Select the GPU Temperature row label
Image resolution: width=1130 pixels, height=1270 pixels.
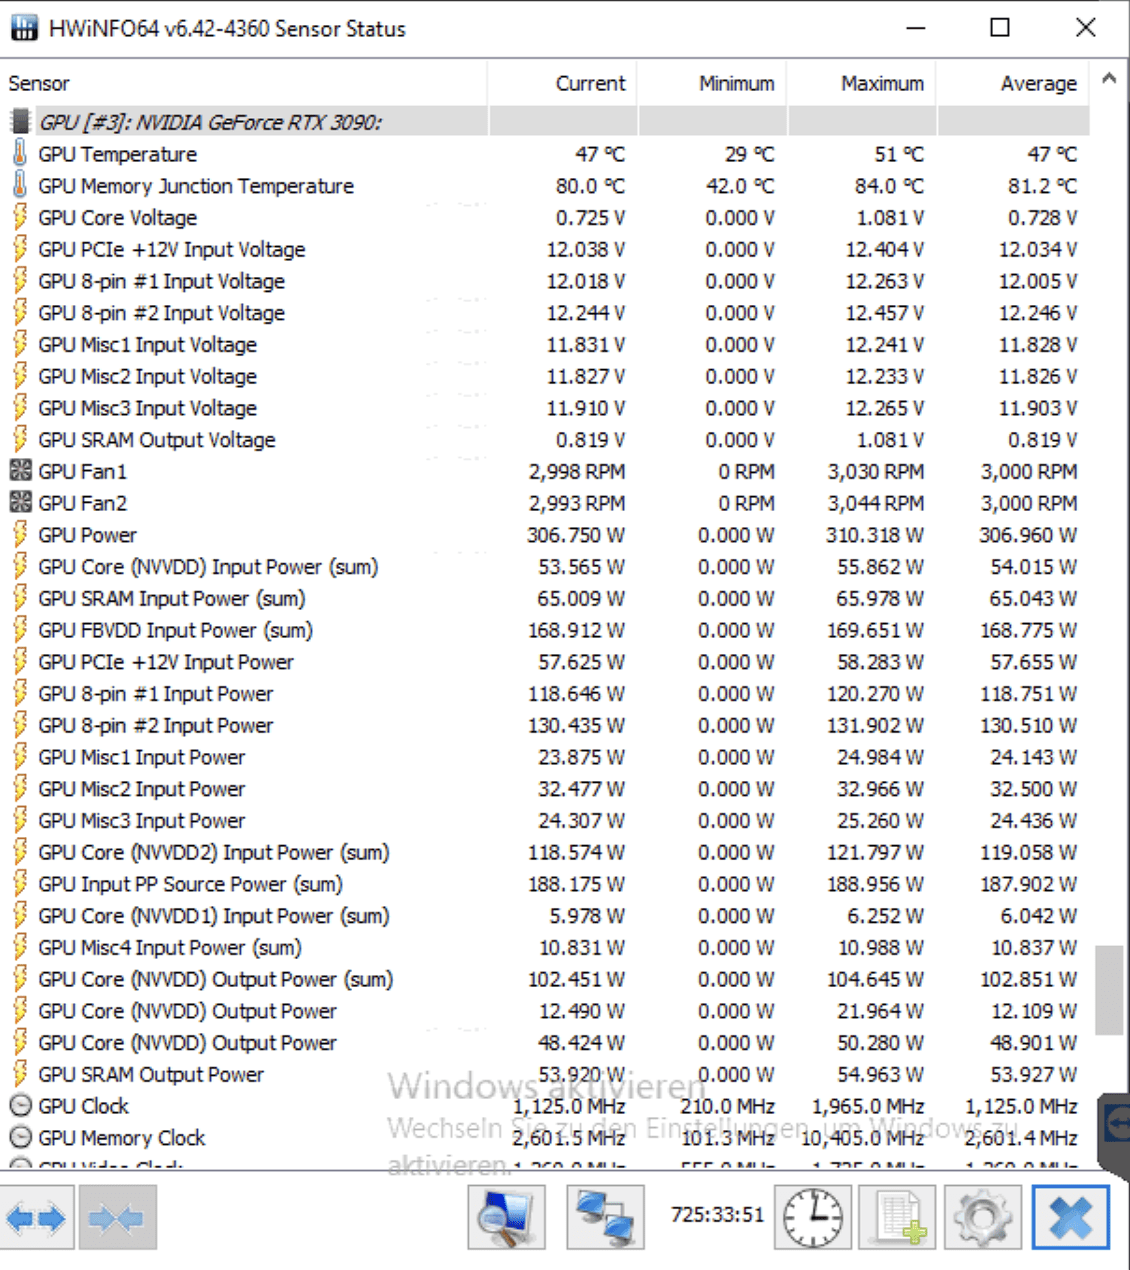click(118, 154)
